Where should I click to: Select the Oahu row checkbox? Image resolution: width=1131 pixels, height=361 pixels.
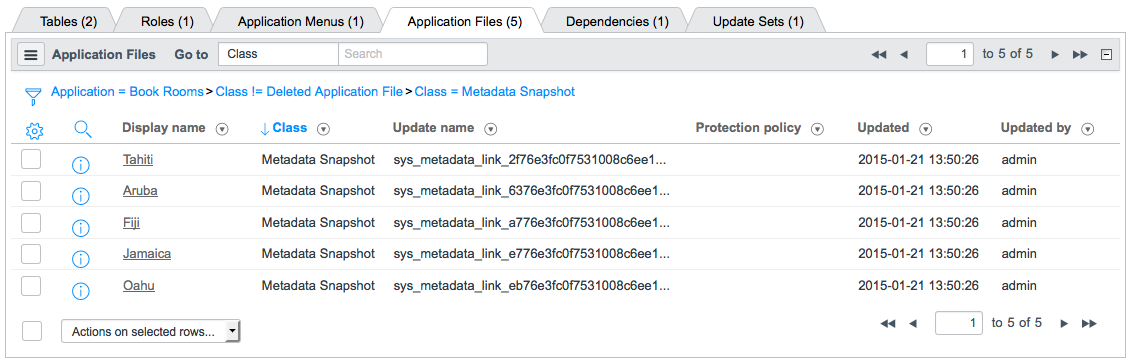31,286
